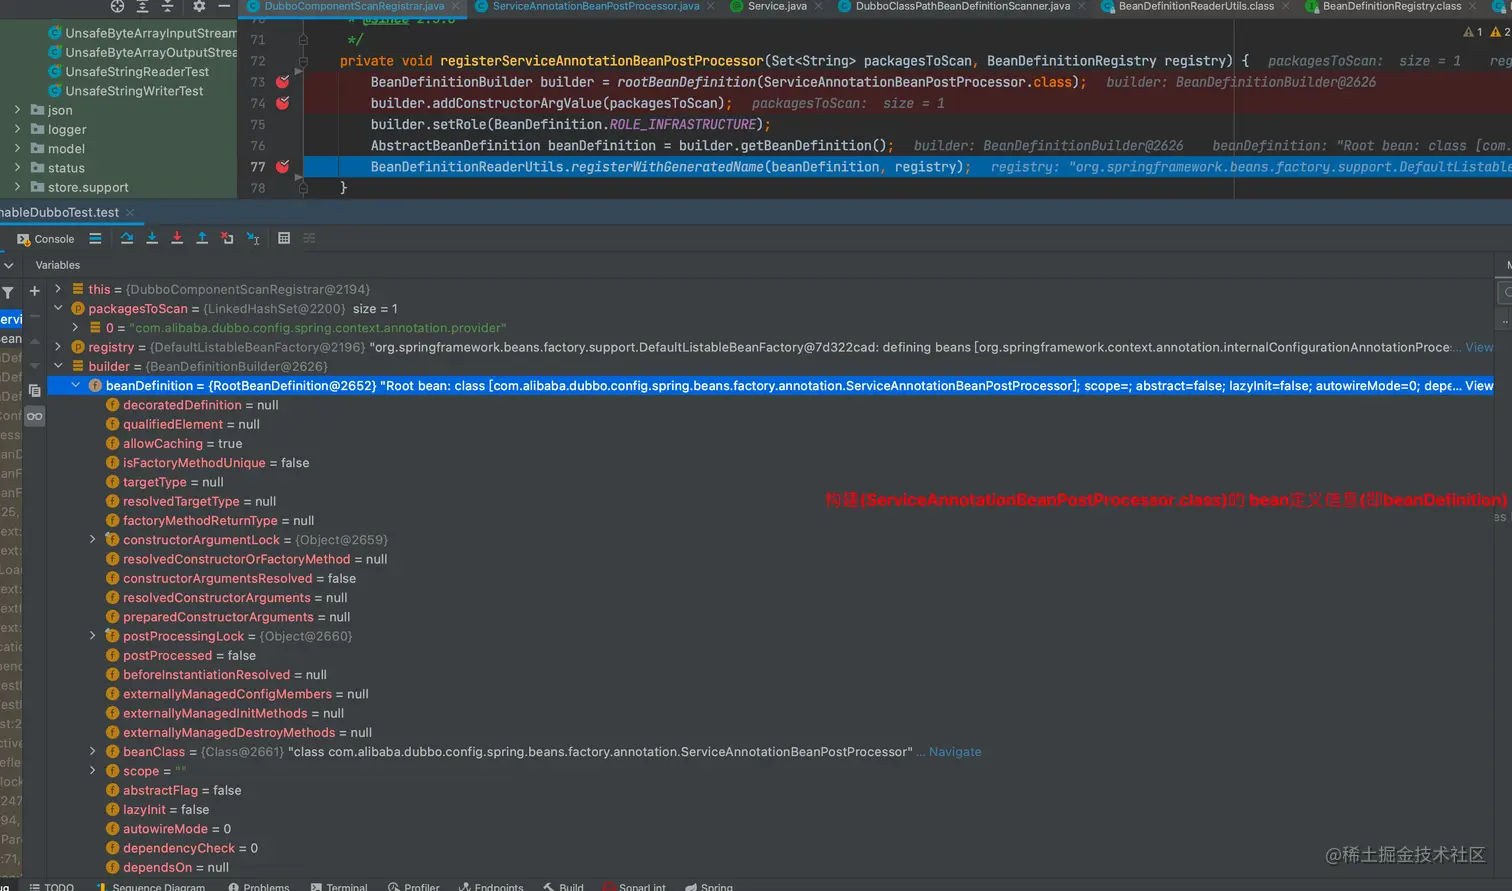1512x891 pixels.
Task: Click the remove watch minus icon
Action: point(34,316)
